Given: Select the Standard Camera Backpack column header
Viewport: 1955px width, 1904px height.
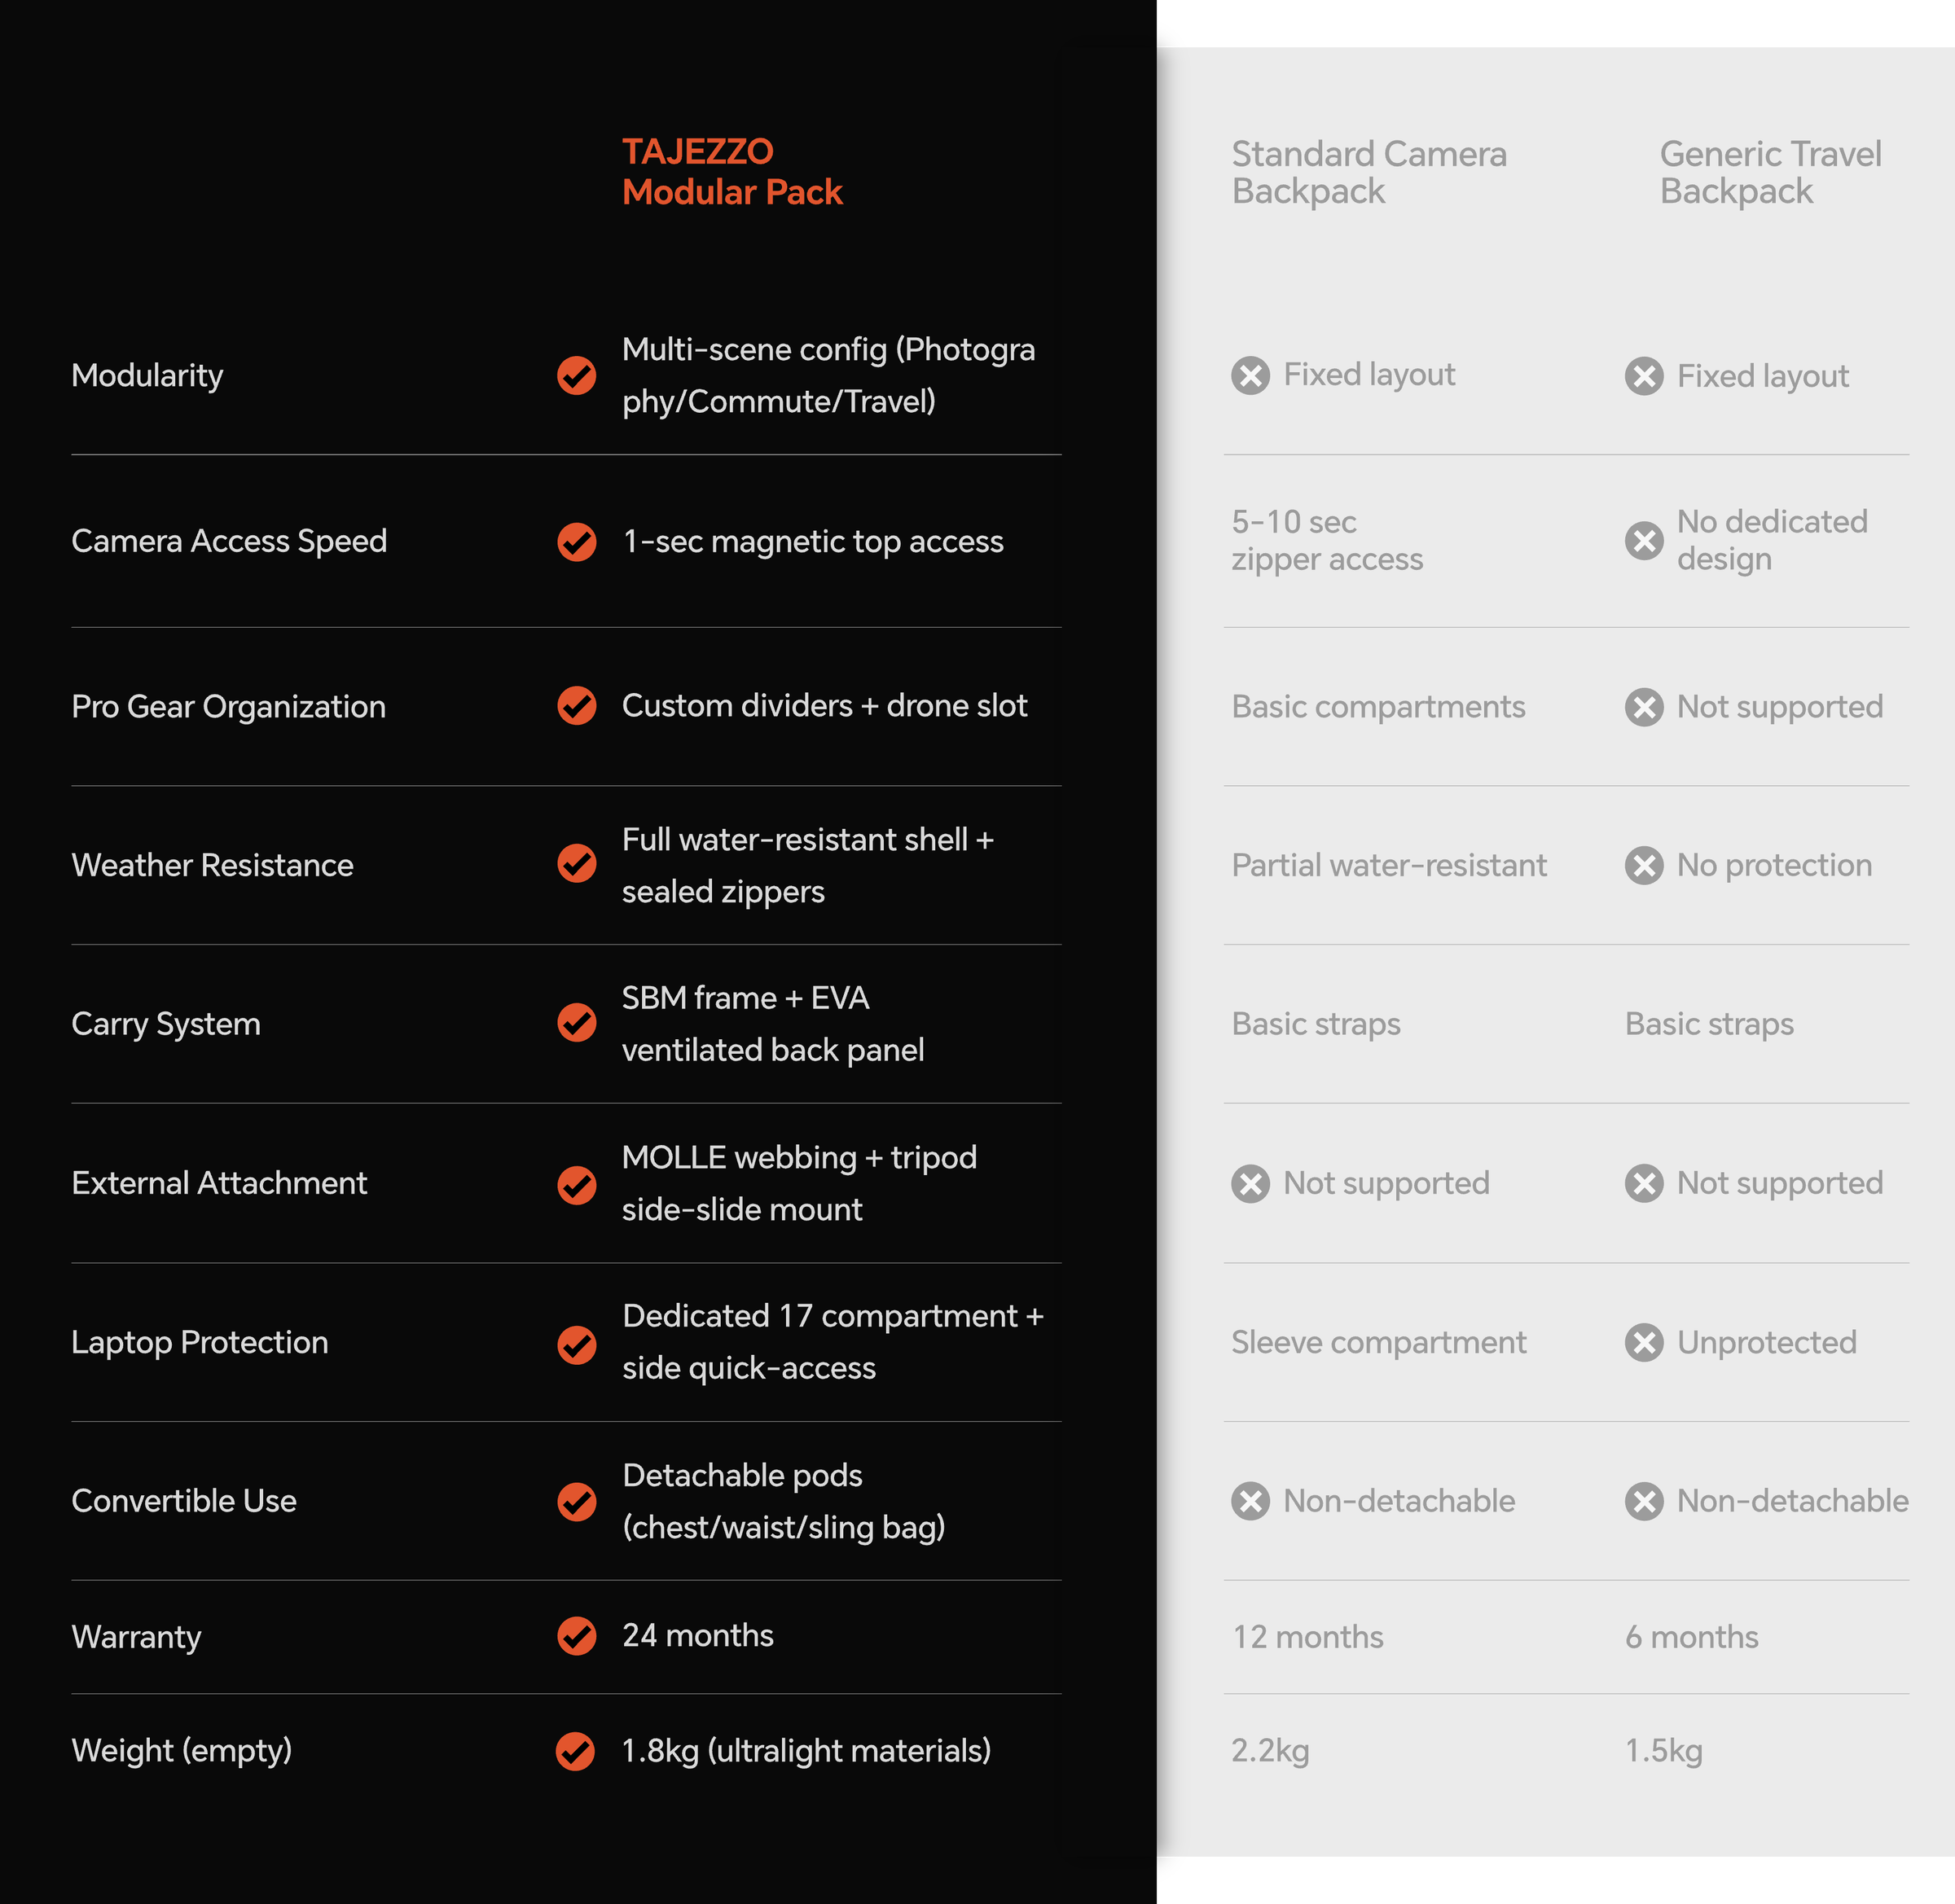Looking at the screenshot, I should click(x=1368, y=172).
